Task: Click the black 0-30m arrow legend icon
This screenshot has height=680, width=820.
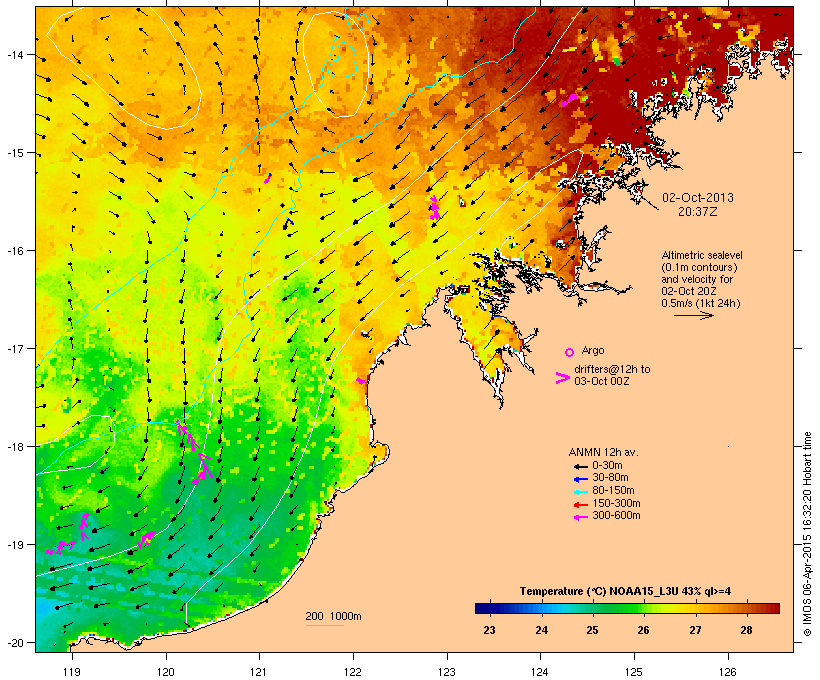Action: tap(580, 466)
